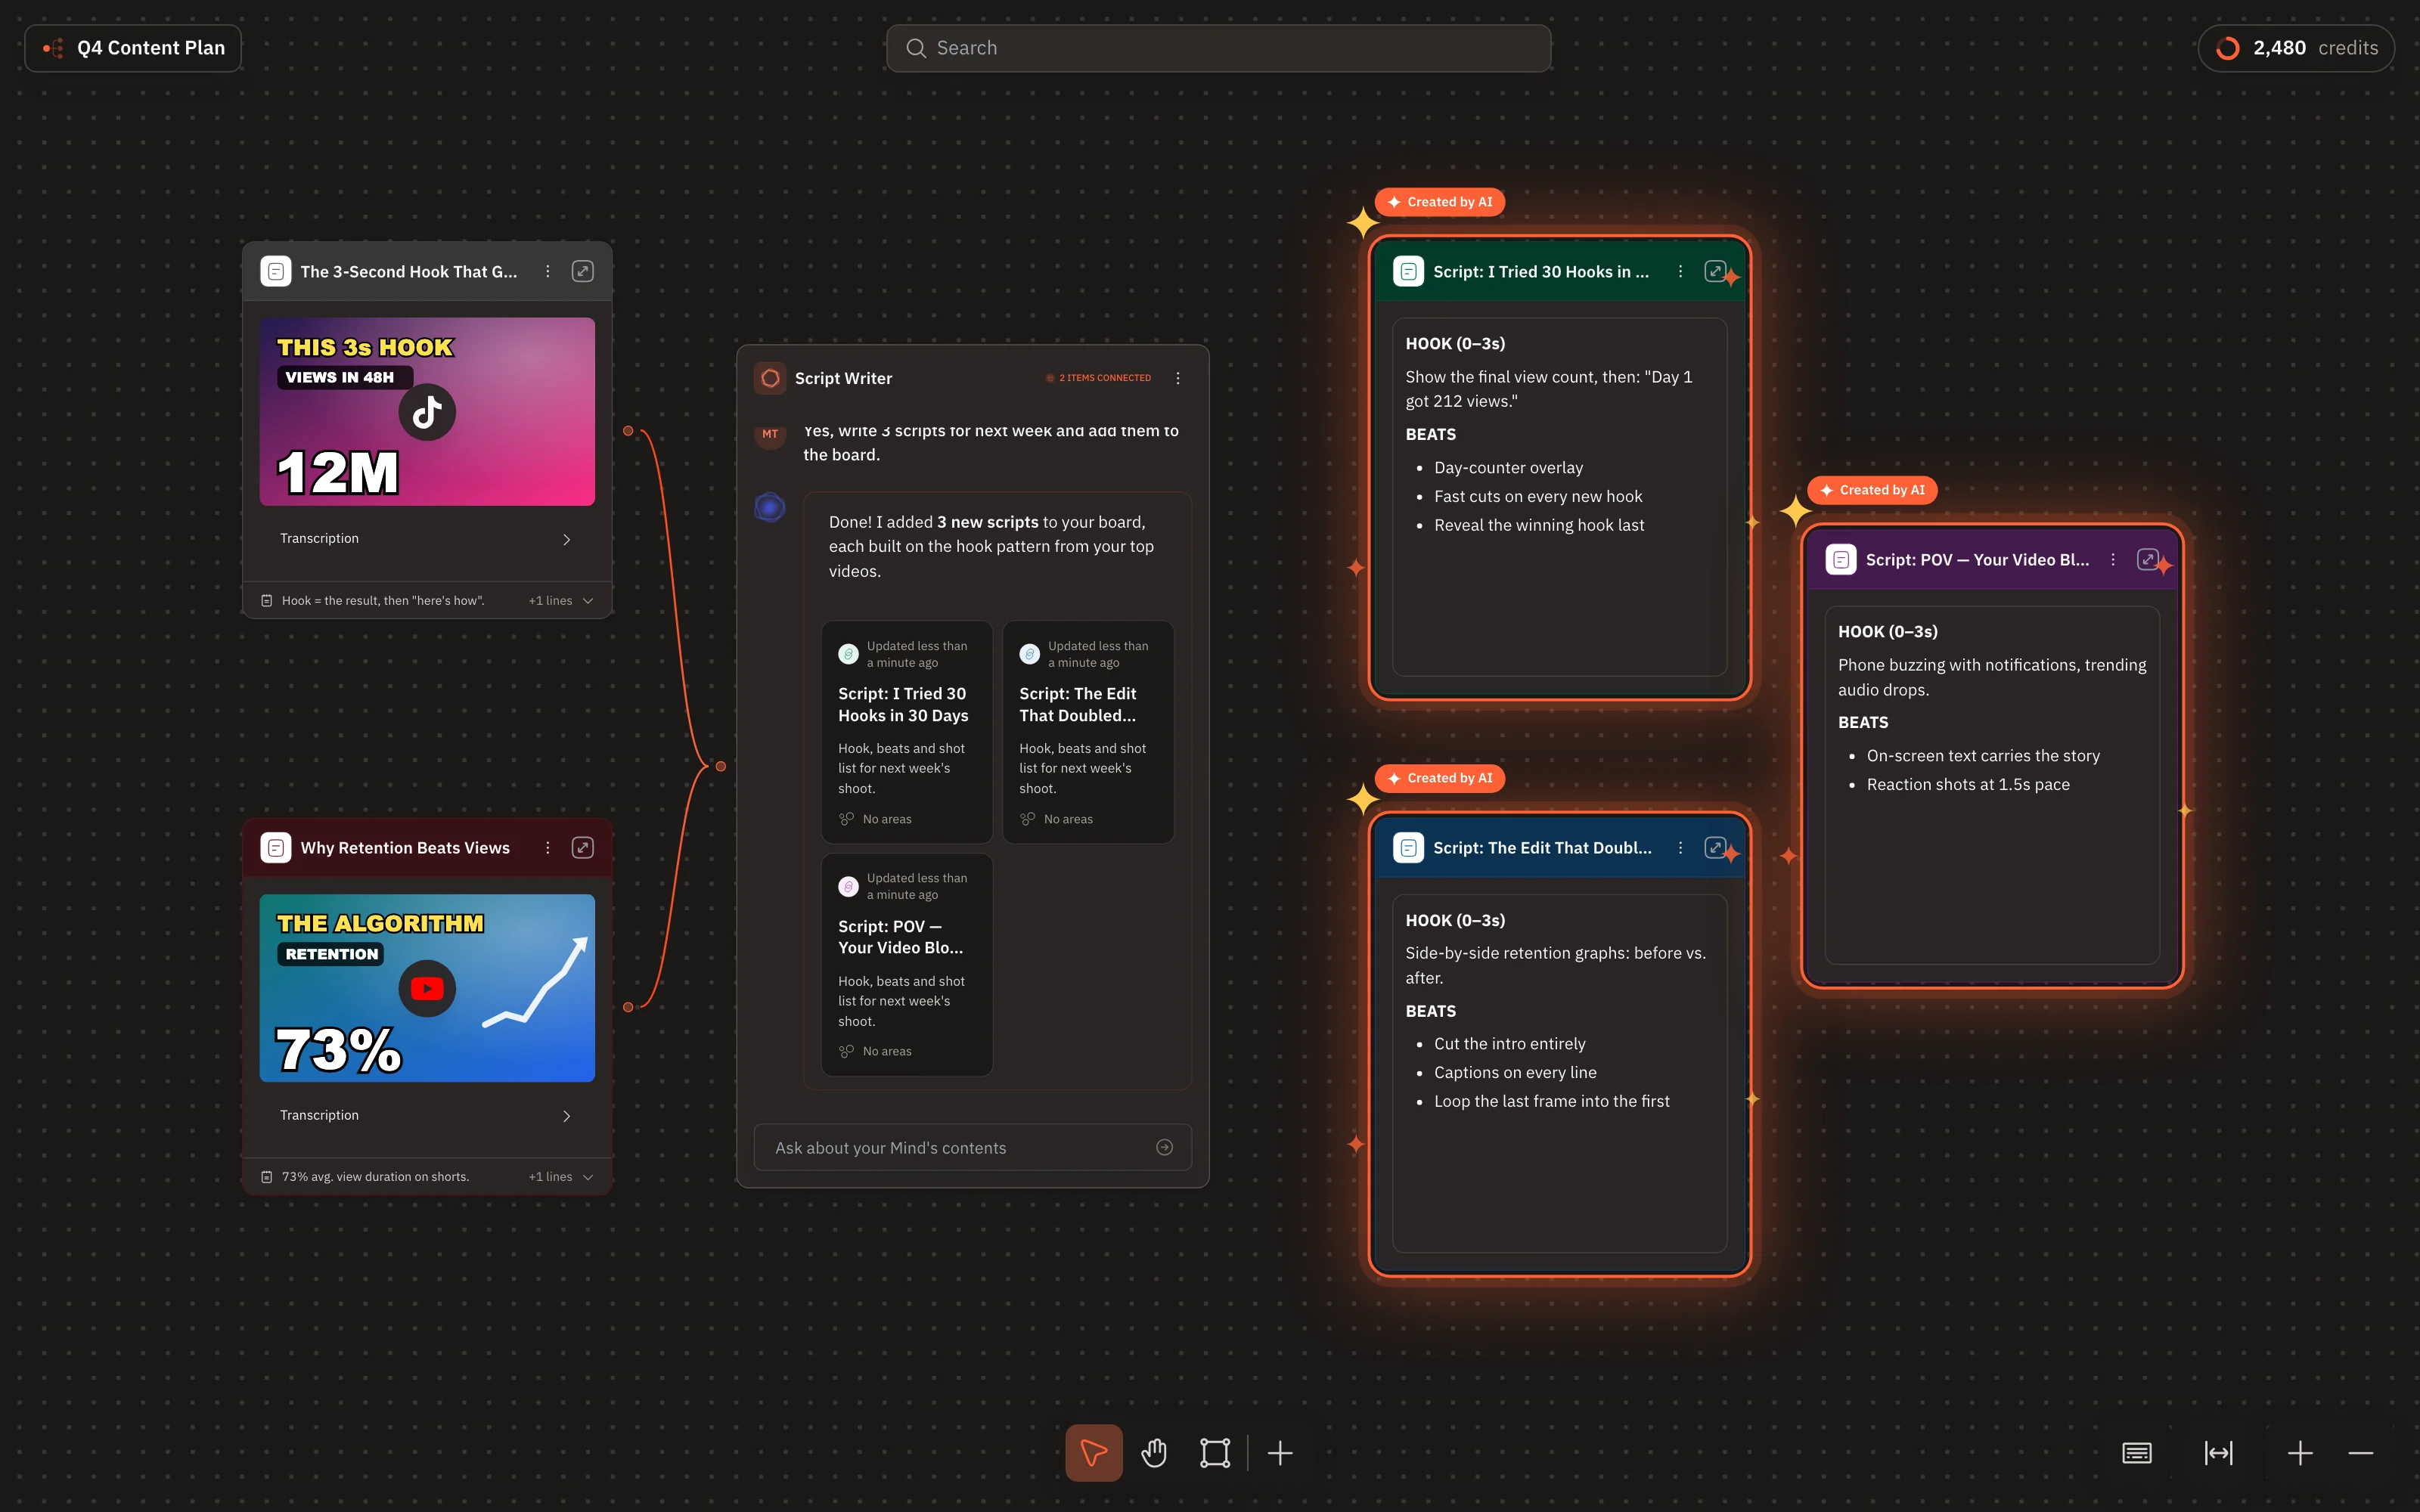Click the 2 items connected indicator
The width and height of the screenshot is (2420, 1512).
point(1098,378)
